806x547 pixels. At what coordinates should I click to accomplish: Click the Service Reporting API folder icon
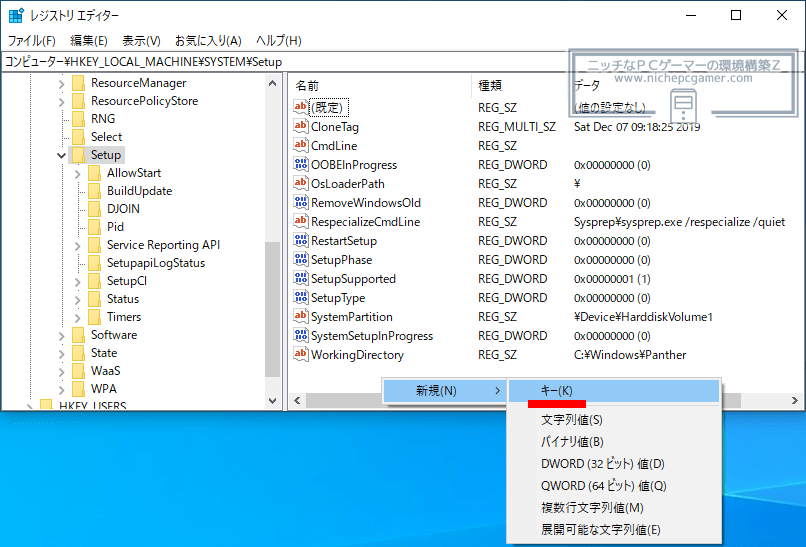pyautogui.click(x=95, y=245)
